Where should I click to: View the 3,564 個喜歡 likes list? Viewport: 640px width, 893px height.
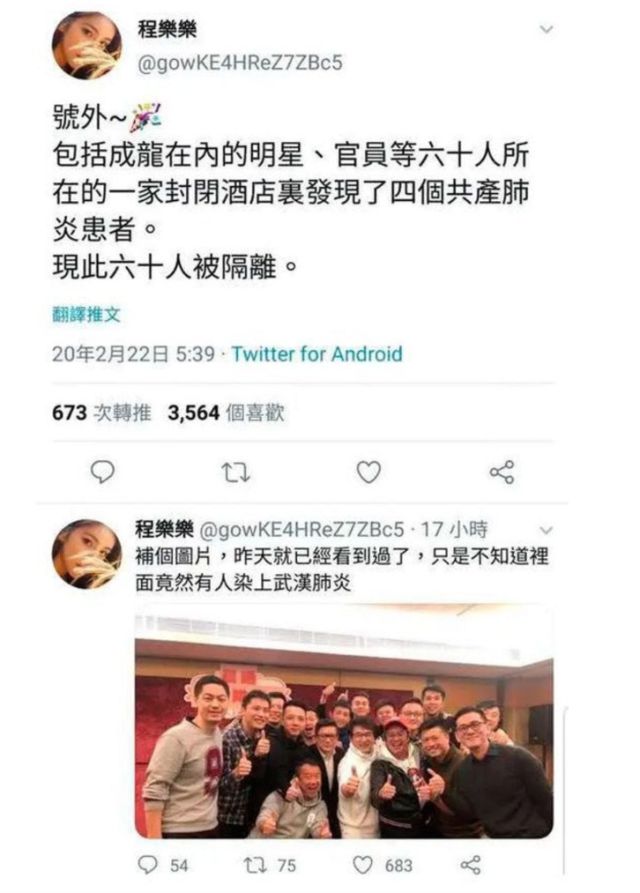pos(225,412)
